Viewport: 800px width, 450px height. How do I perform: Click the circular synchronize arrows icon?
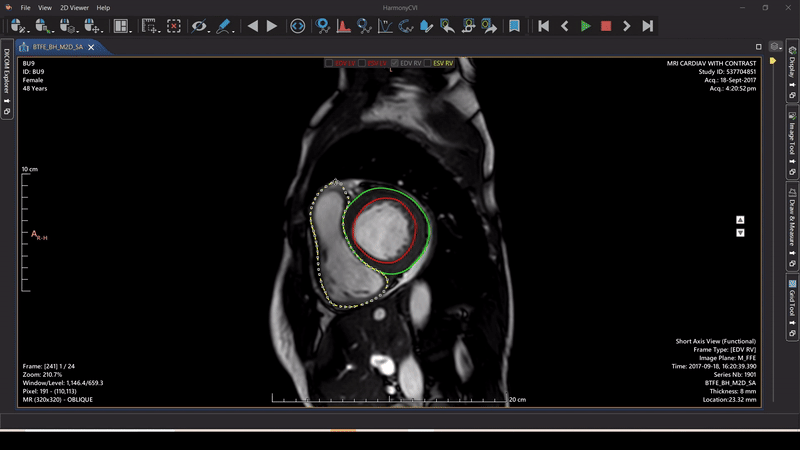tap(297, 26)
